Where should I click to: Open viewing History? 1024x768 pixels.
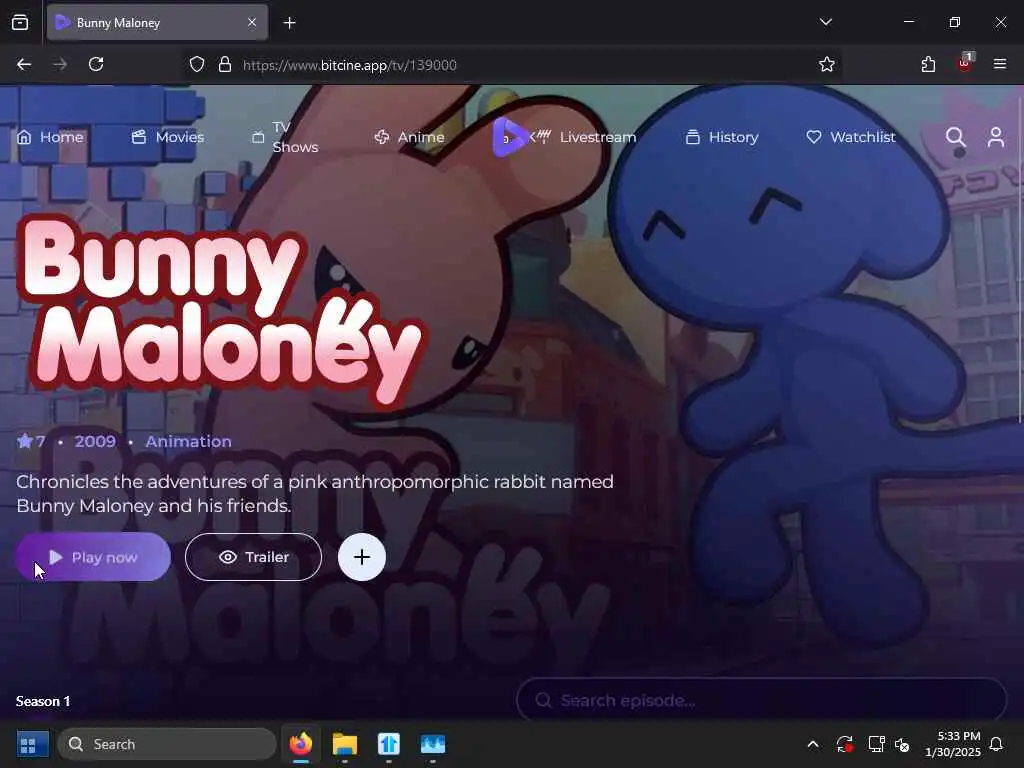(722, 137)
